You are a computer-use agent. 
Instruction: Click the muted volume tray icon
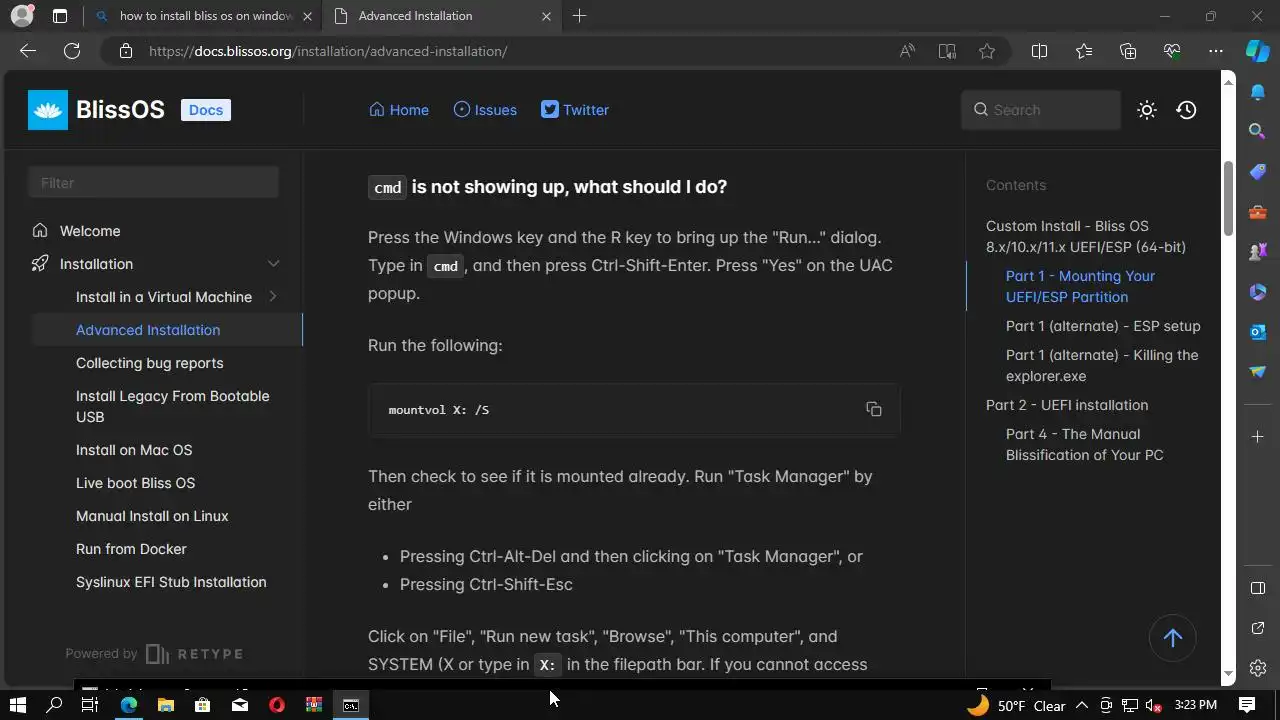pyautogui.click(x=1153, y=705)
